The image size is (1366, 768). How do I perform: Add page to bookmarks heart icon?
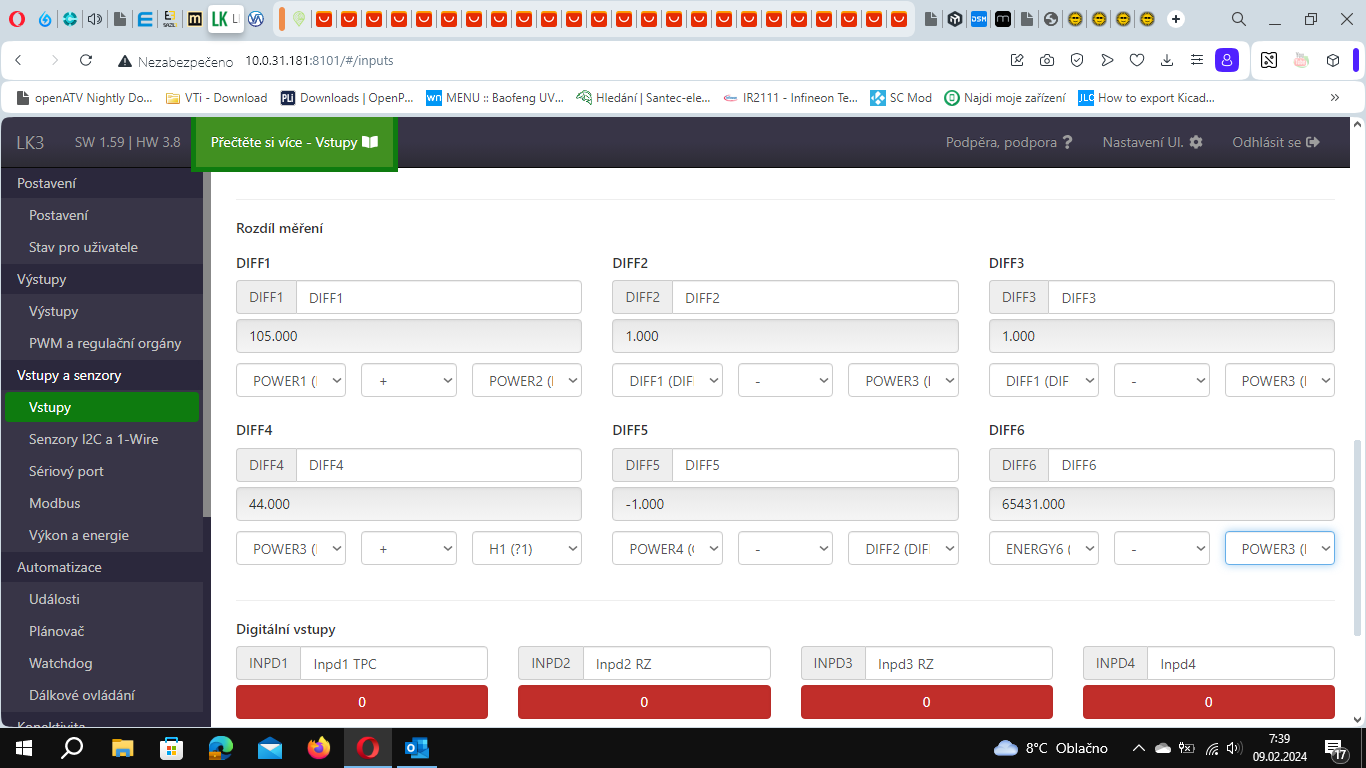pyautogui.click(x=1137, y=60)
